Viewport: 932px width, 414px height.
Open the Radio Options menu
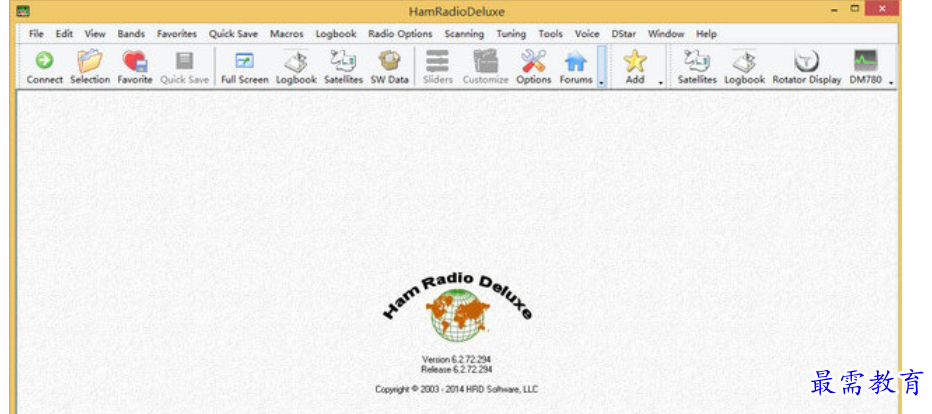pos(400,34)
